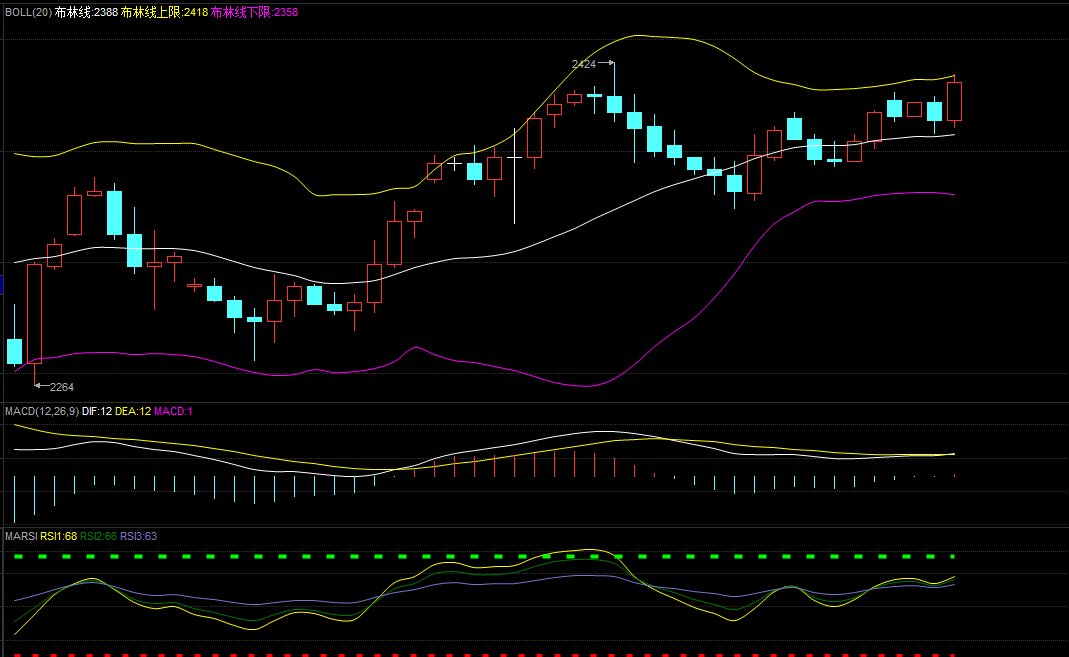Select the yellow RSI1:68 label
This screenshot has width=1069, height=657.
pos(59,536)
